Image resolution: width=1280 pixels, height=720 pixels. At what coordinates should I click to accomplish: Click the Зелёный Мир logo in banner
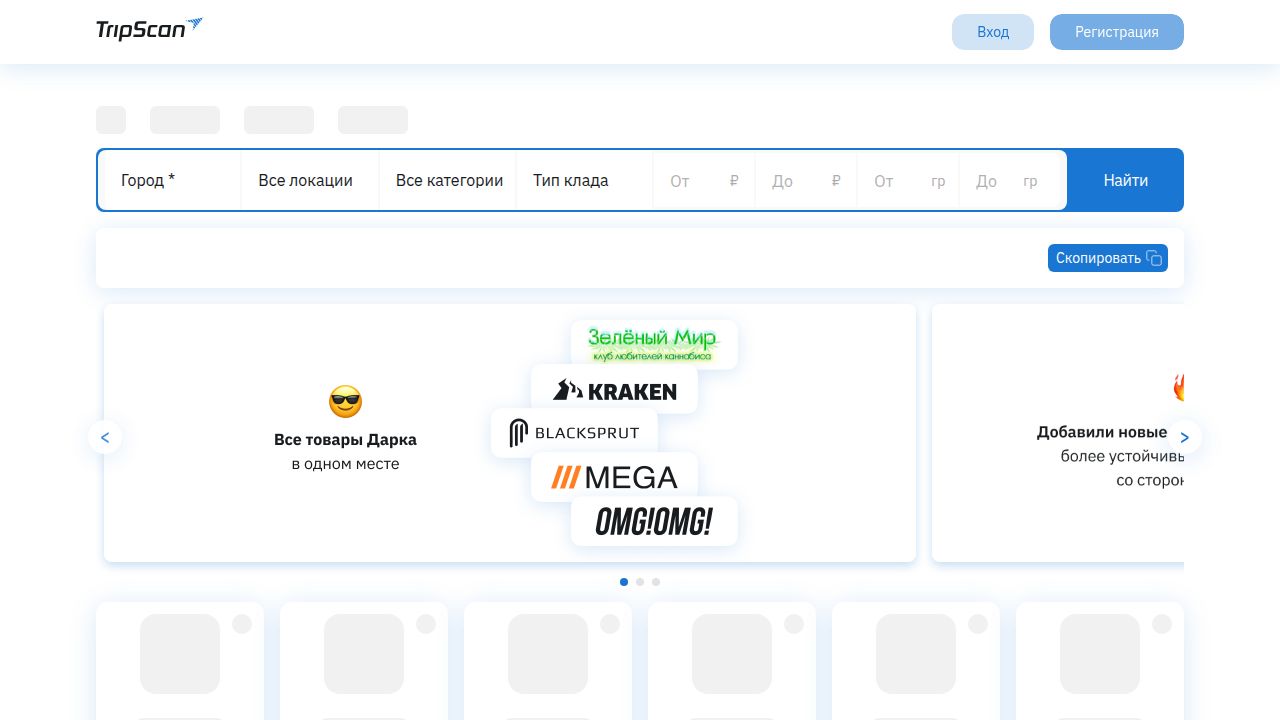[654, 344]
